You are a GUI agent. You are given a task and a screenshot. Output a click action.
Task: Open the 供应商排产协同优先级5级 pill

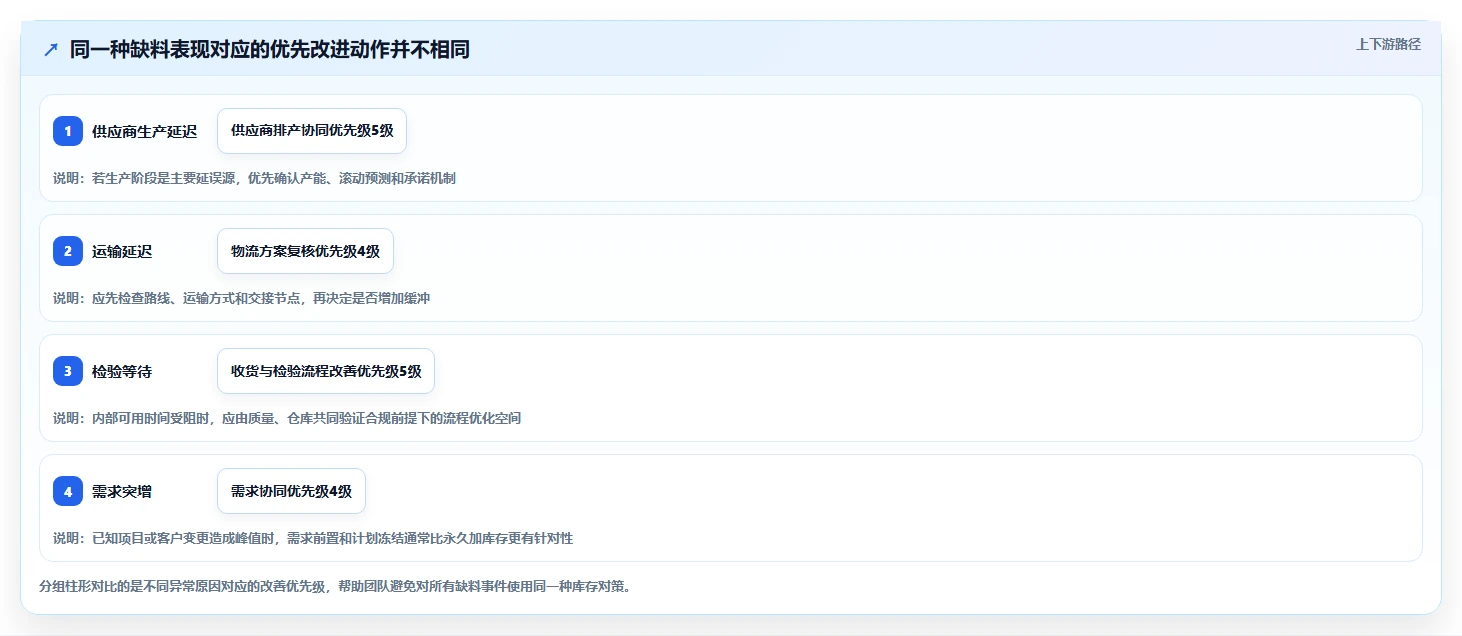(x=312, y=131)
